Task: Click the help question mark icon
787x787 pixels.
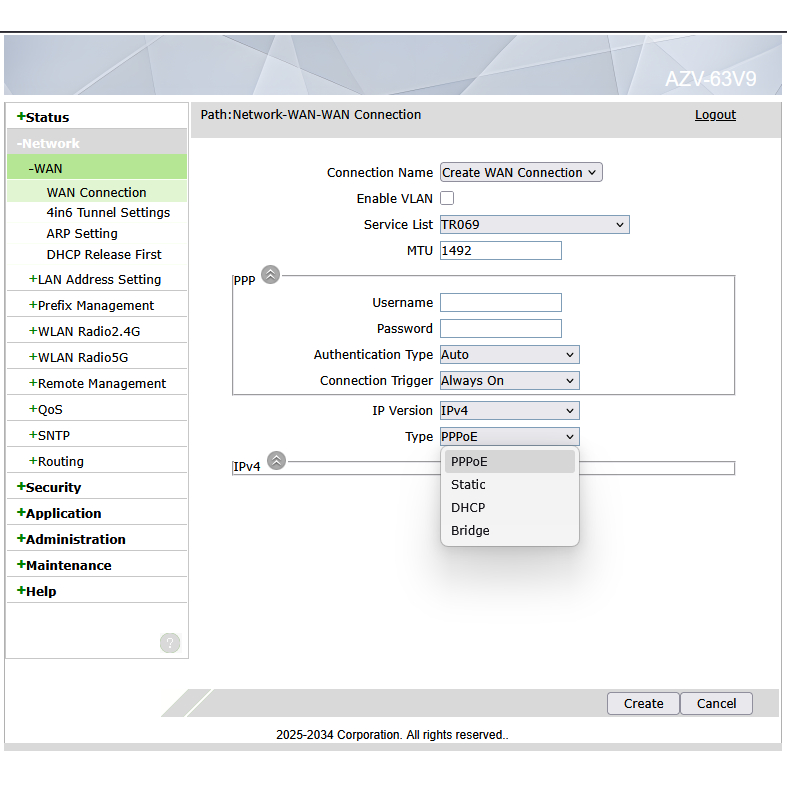Action: [x=170, y=643]
